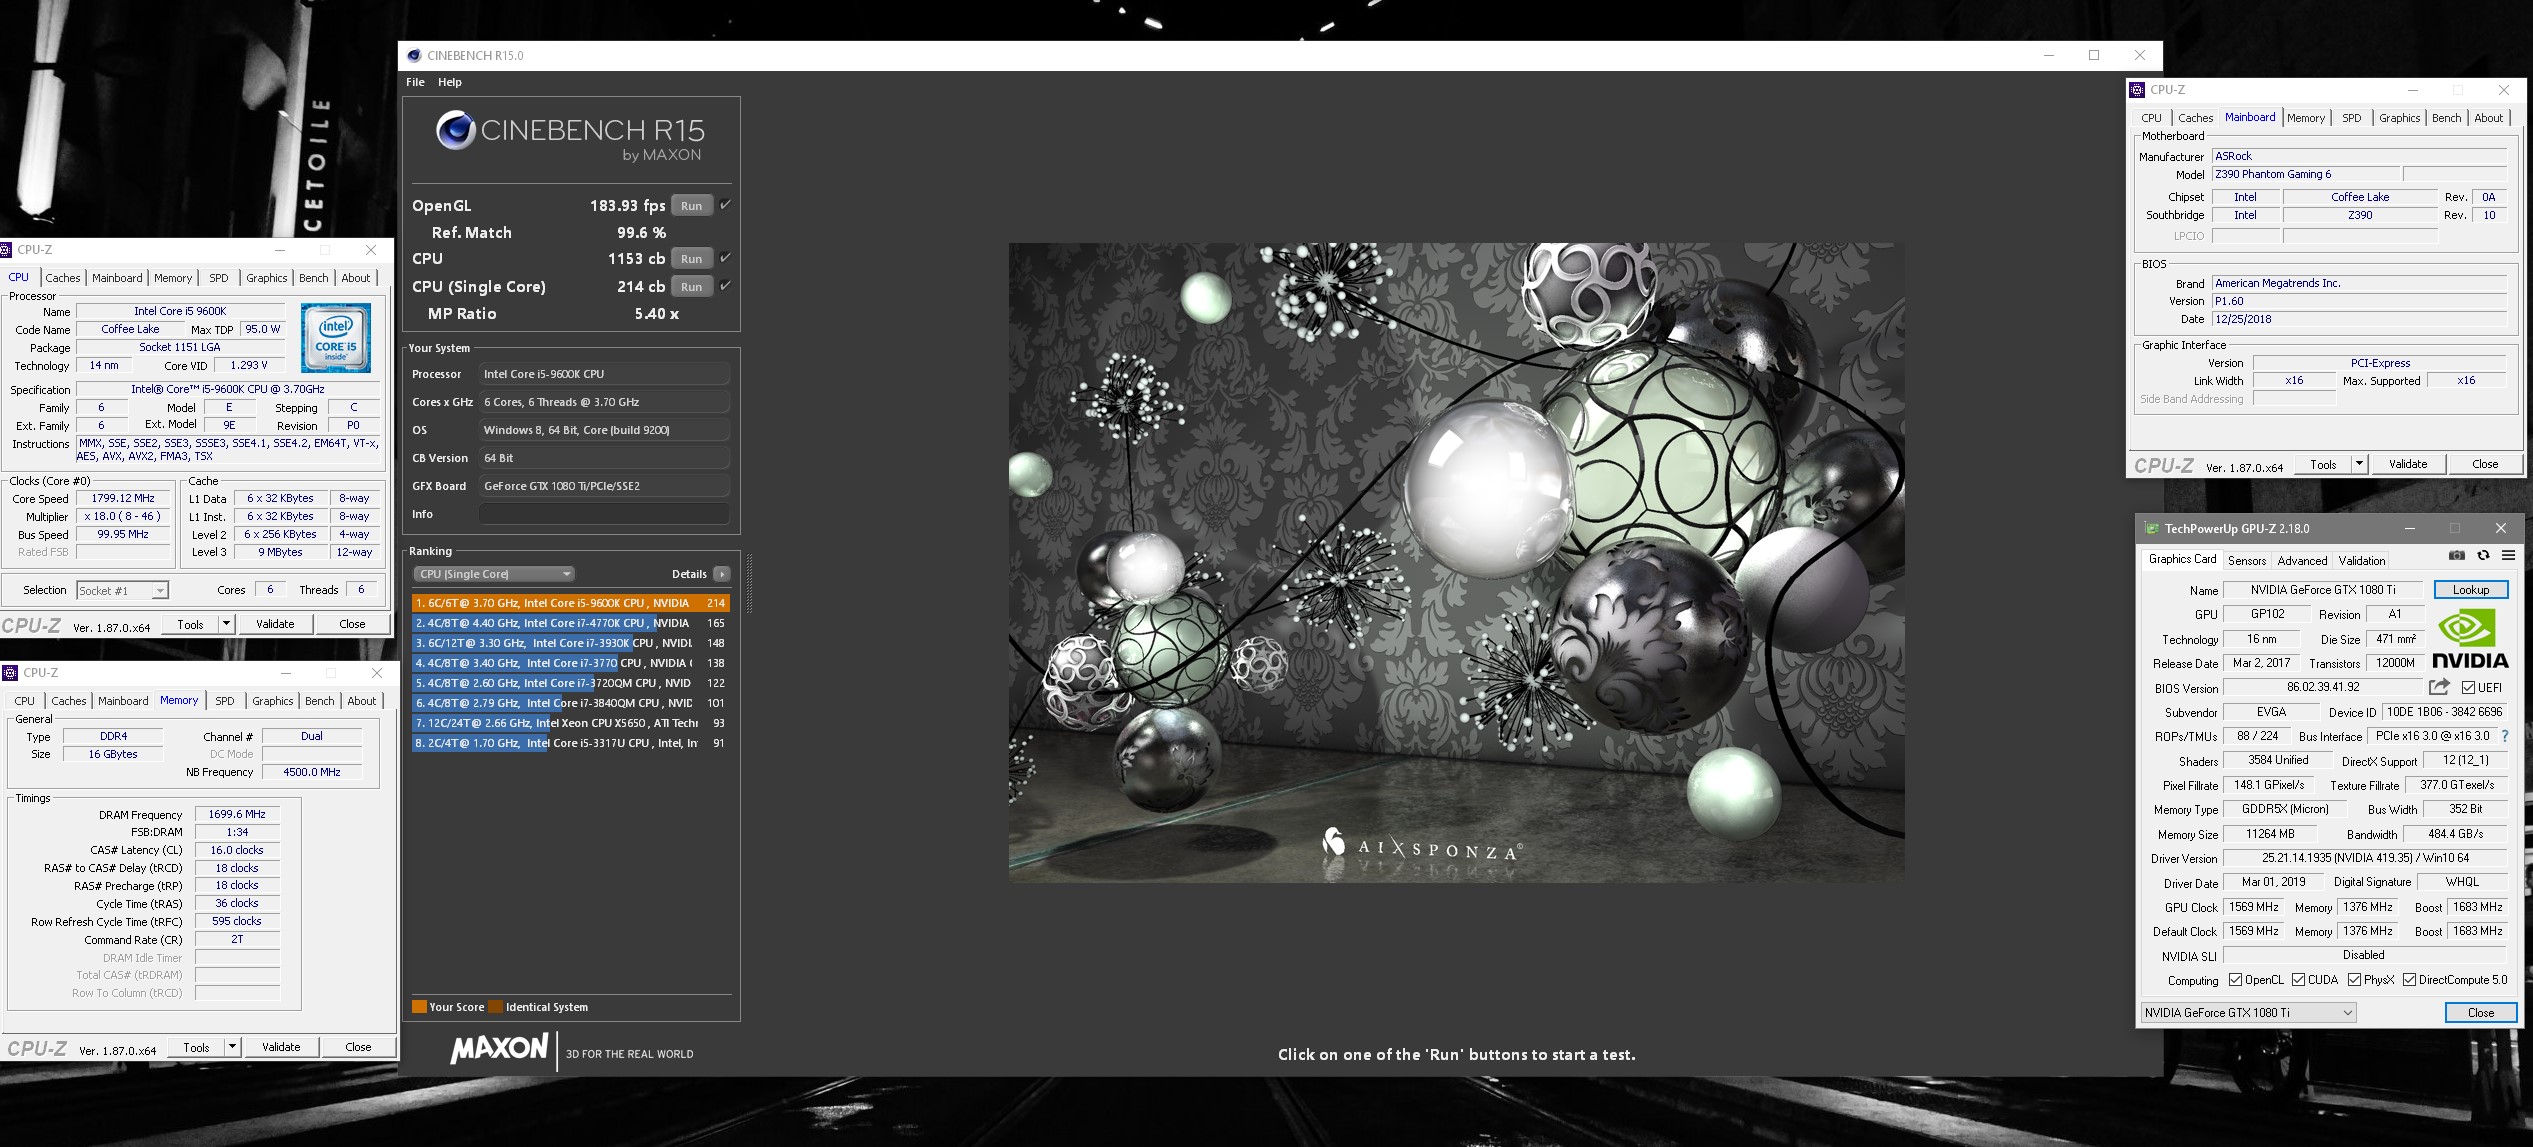This screenshot has width=2533, height=1147.
Task: Click the Bus Interface question mark icon
Action: [x=2505, y=736]
